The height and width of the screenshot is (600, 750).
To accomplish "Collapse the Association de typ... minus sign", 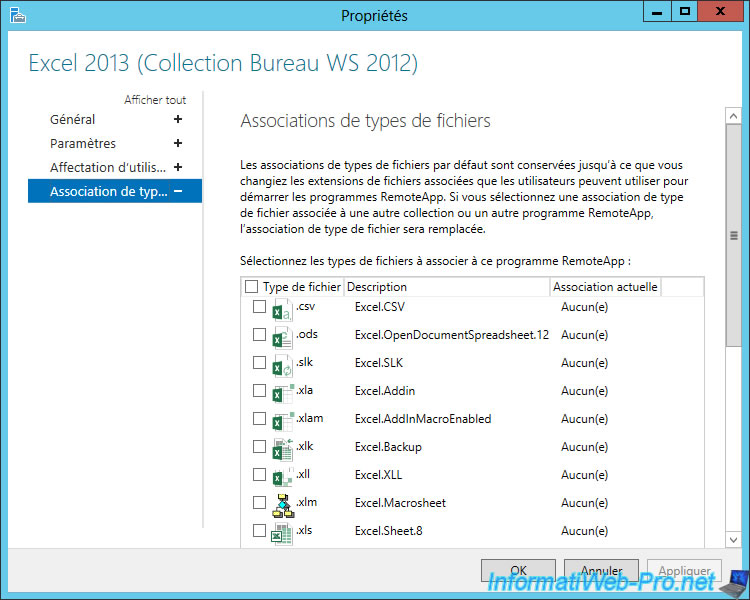I will pos(178,191).
